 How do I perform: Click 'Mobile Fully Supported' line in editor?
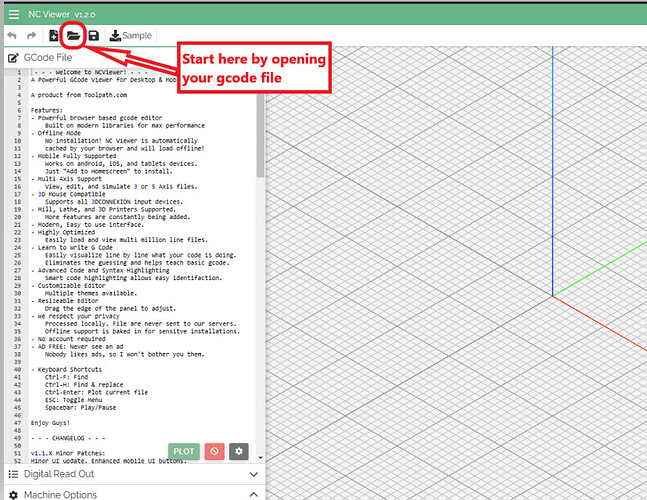[x=73, y=156]
